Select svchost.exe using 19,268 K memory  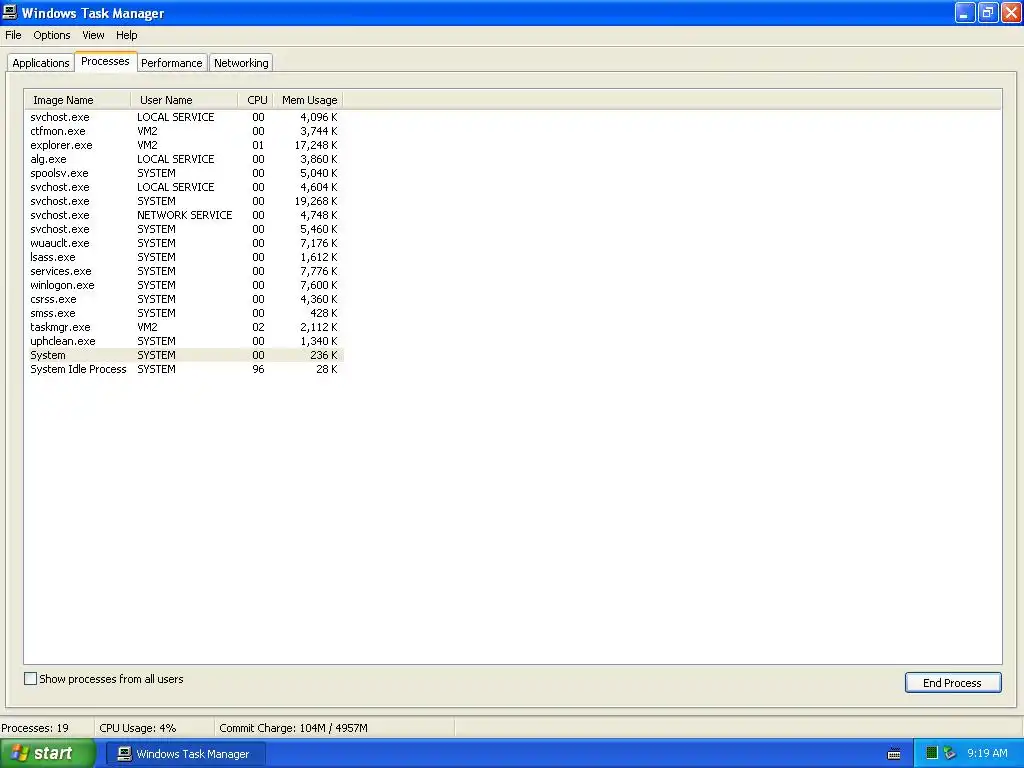tap(184, 201)
